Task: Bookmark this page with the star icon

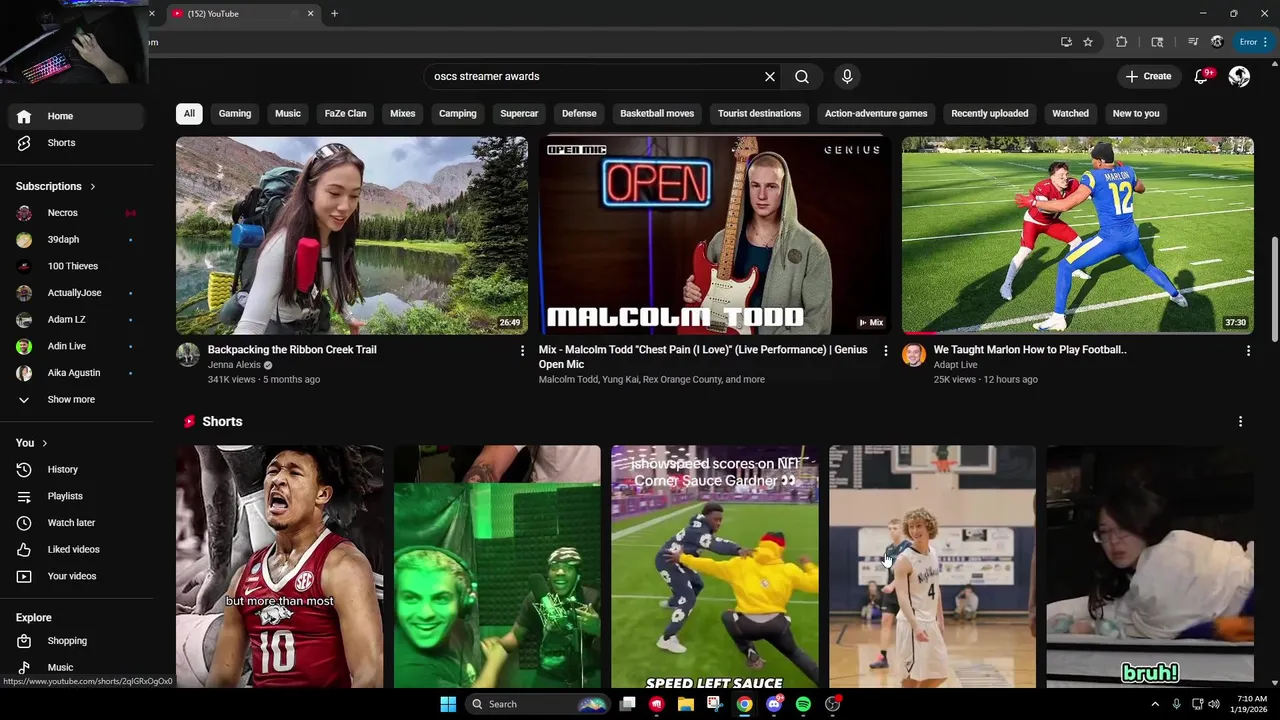Action: pos(1088,42)
